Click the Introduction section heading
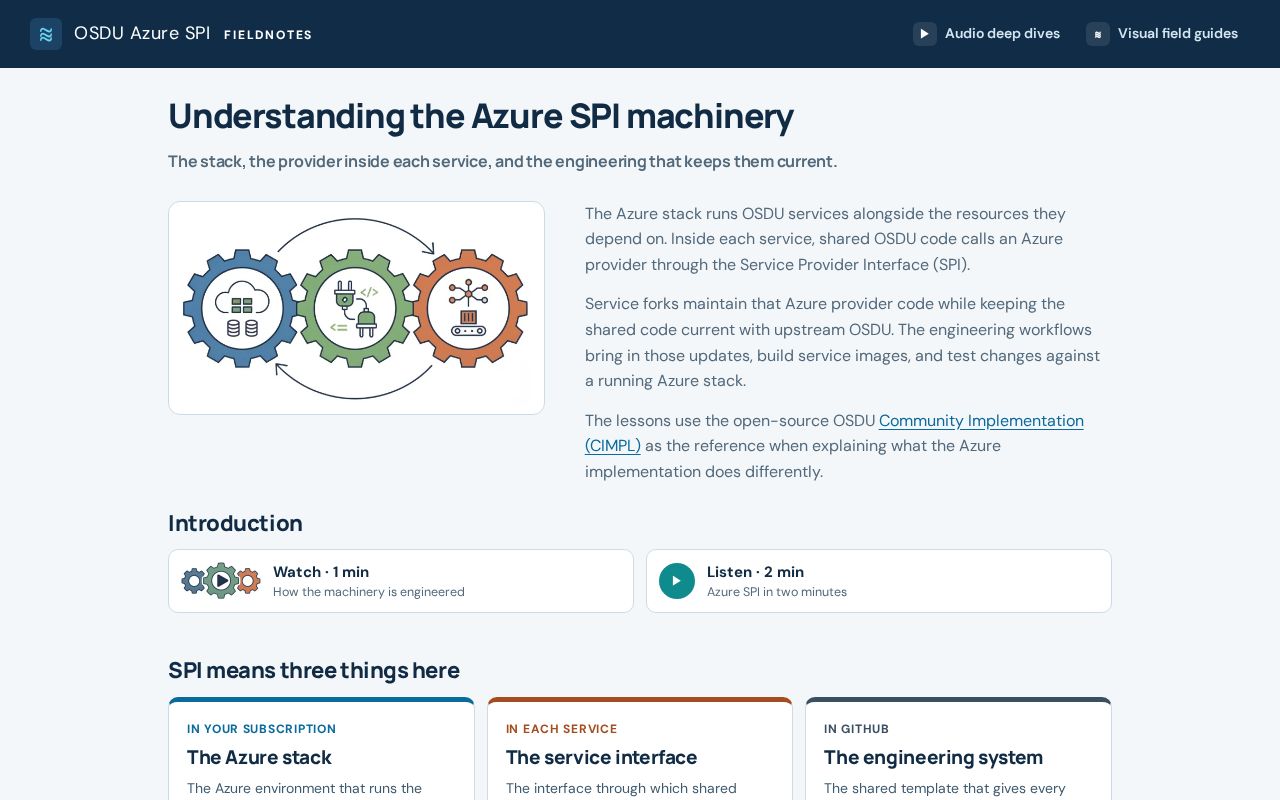Viewport: 1280px width, 800px height. 235,523
